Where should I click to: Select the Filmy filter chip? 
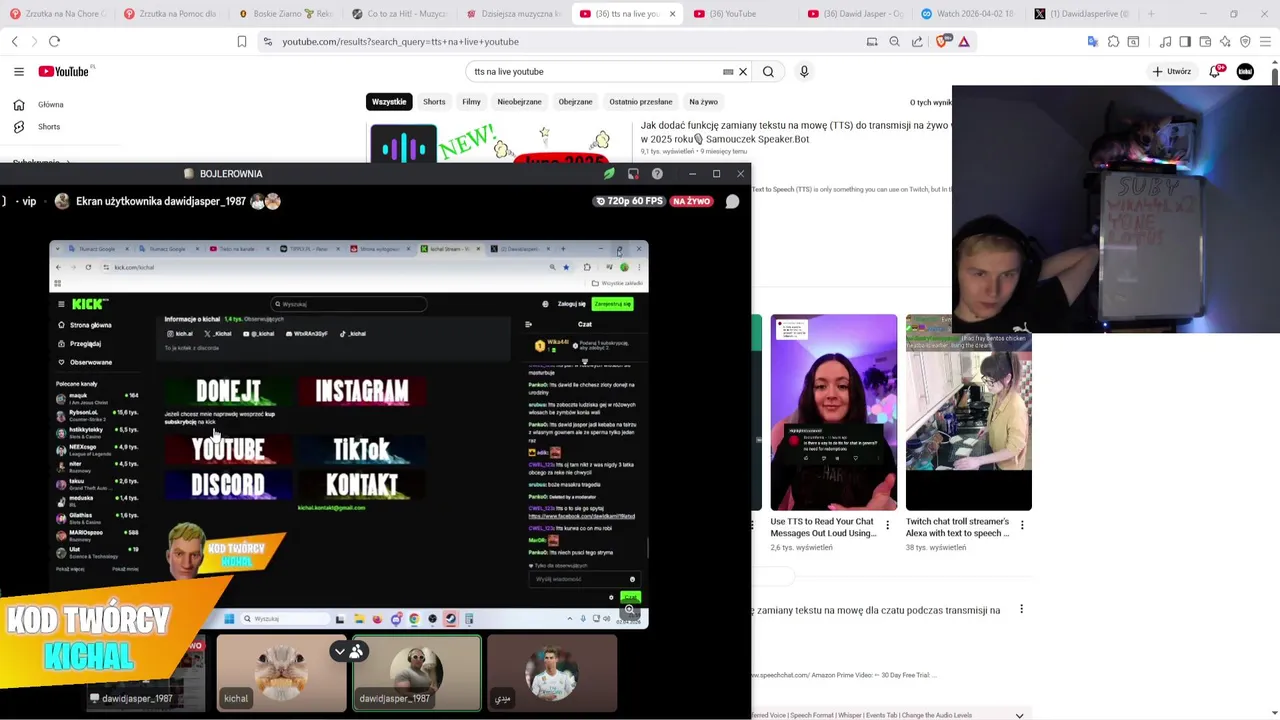tap(471, 102)
